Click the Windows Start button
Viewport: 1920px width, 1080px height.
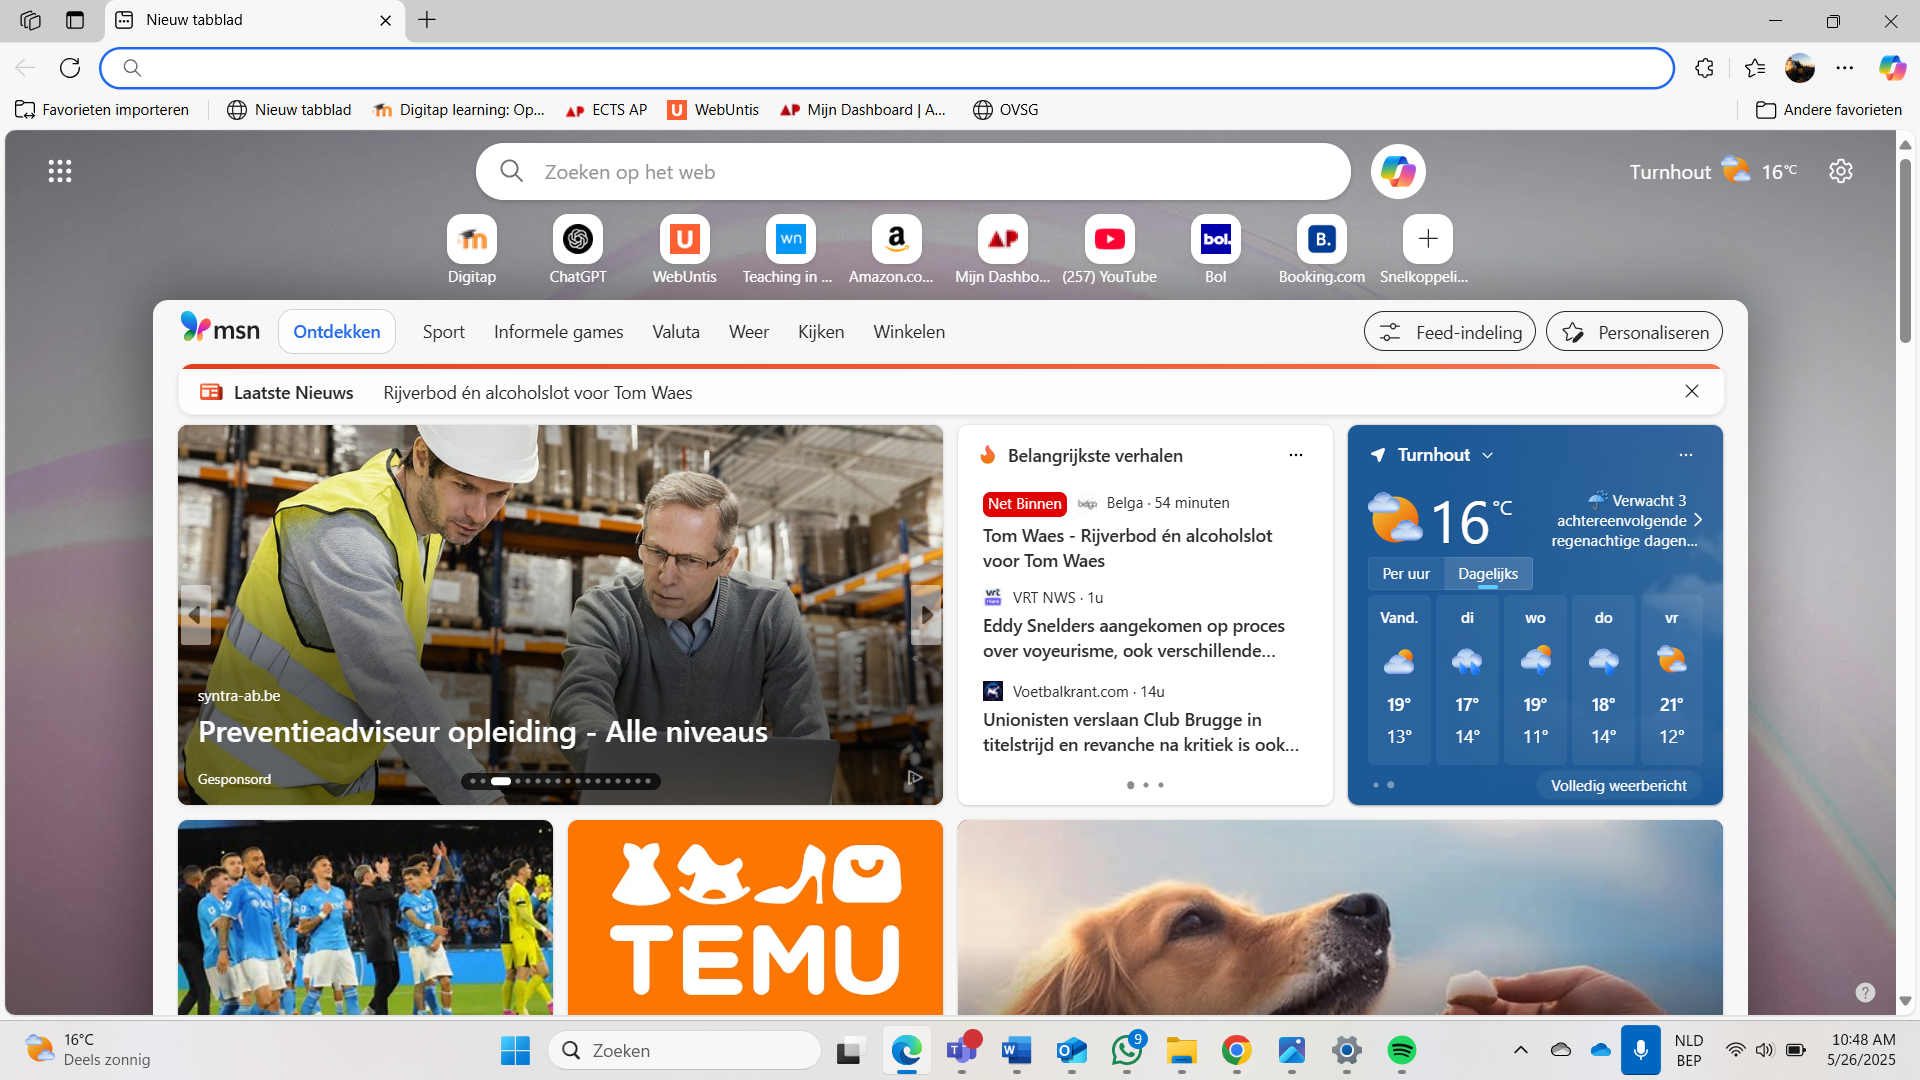pyautogui.click(x=515, y=1050)
